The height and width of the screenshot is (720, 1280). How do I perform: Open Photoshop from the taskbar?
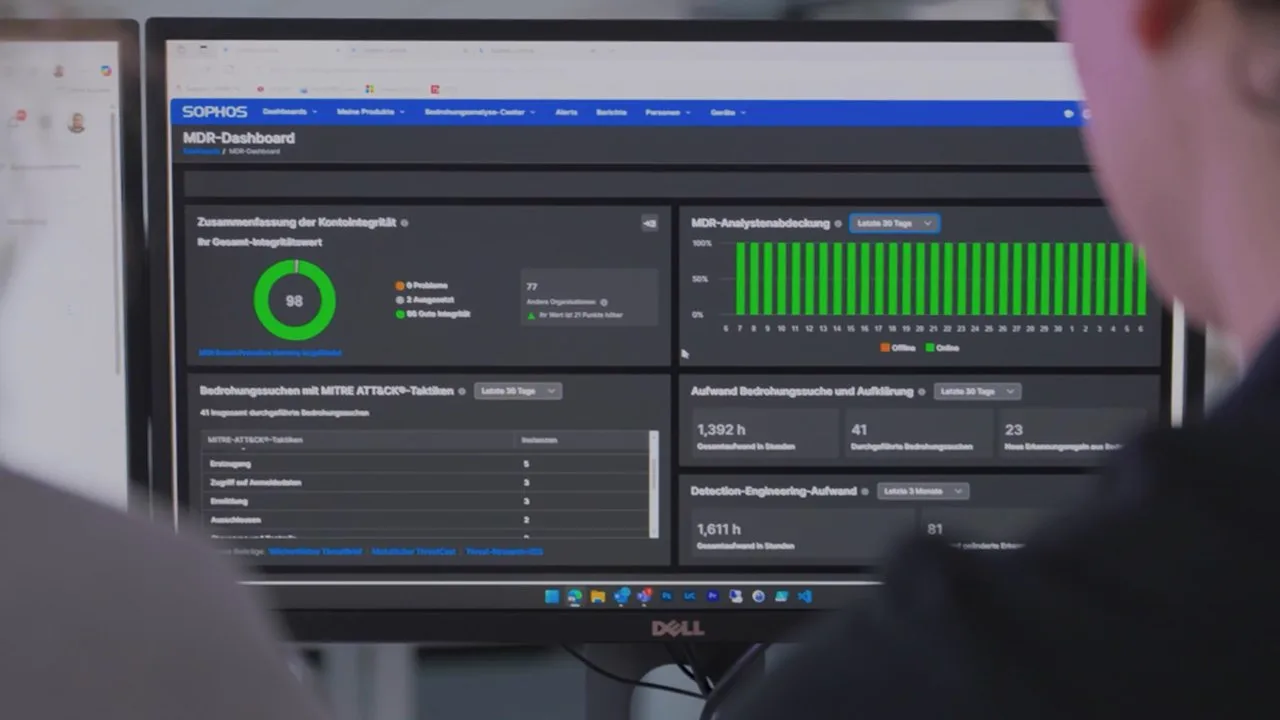(667, 596)
